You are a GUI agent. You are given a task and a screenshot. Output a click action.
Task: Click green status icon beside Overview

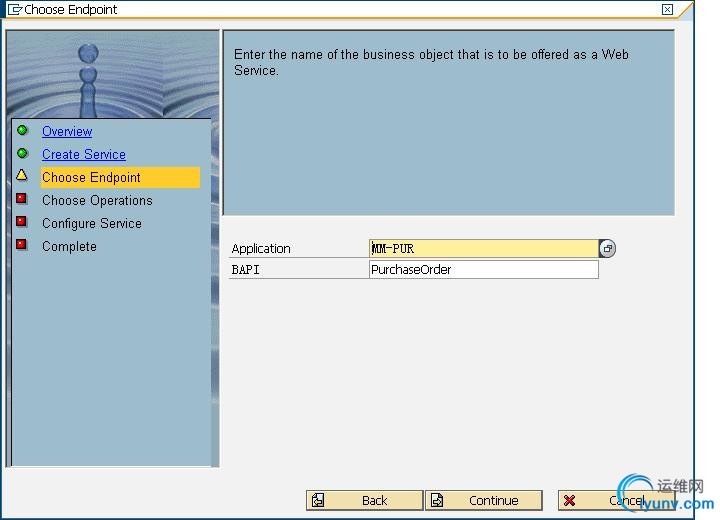(x=22, y=130)
